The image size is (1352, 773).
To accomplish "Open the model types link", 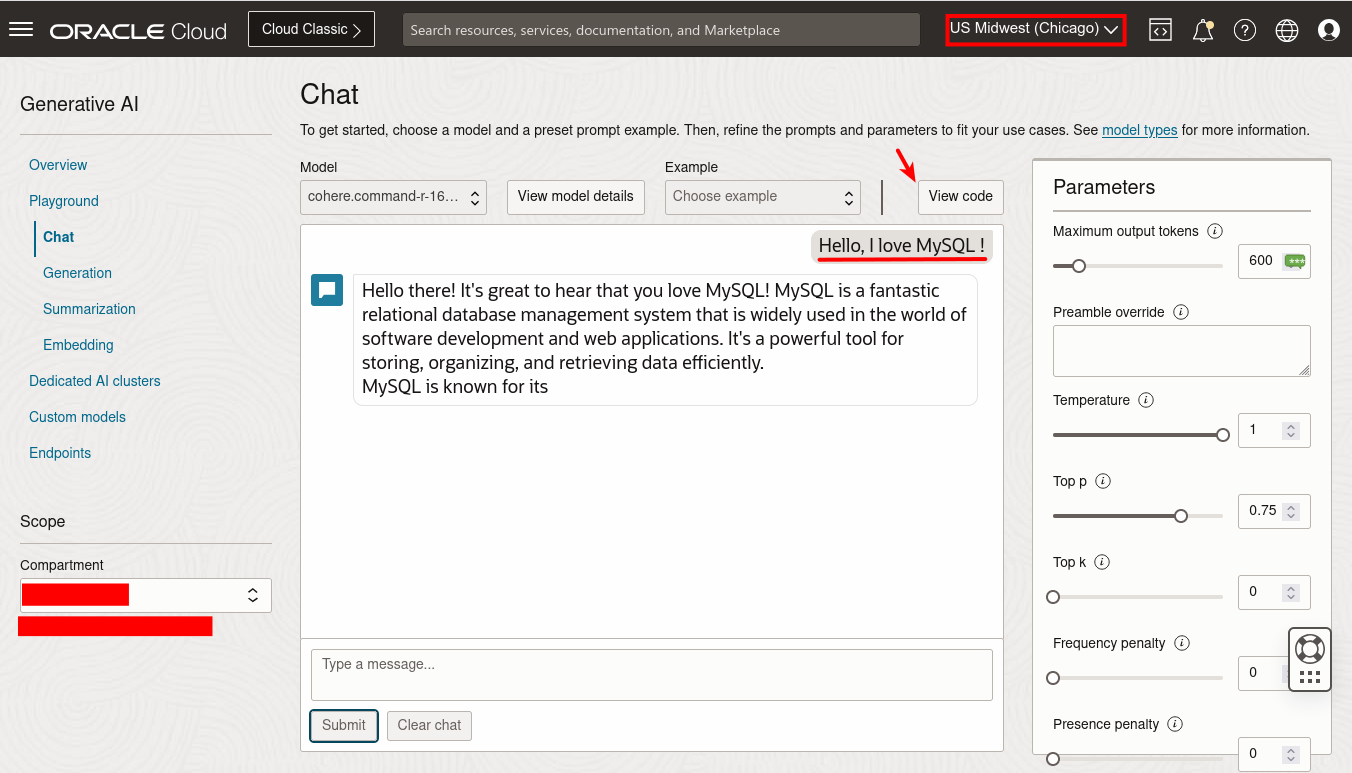I will 1140,130.
